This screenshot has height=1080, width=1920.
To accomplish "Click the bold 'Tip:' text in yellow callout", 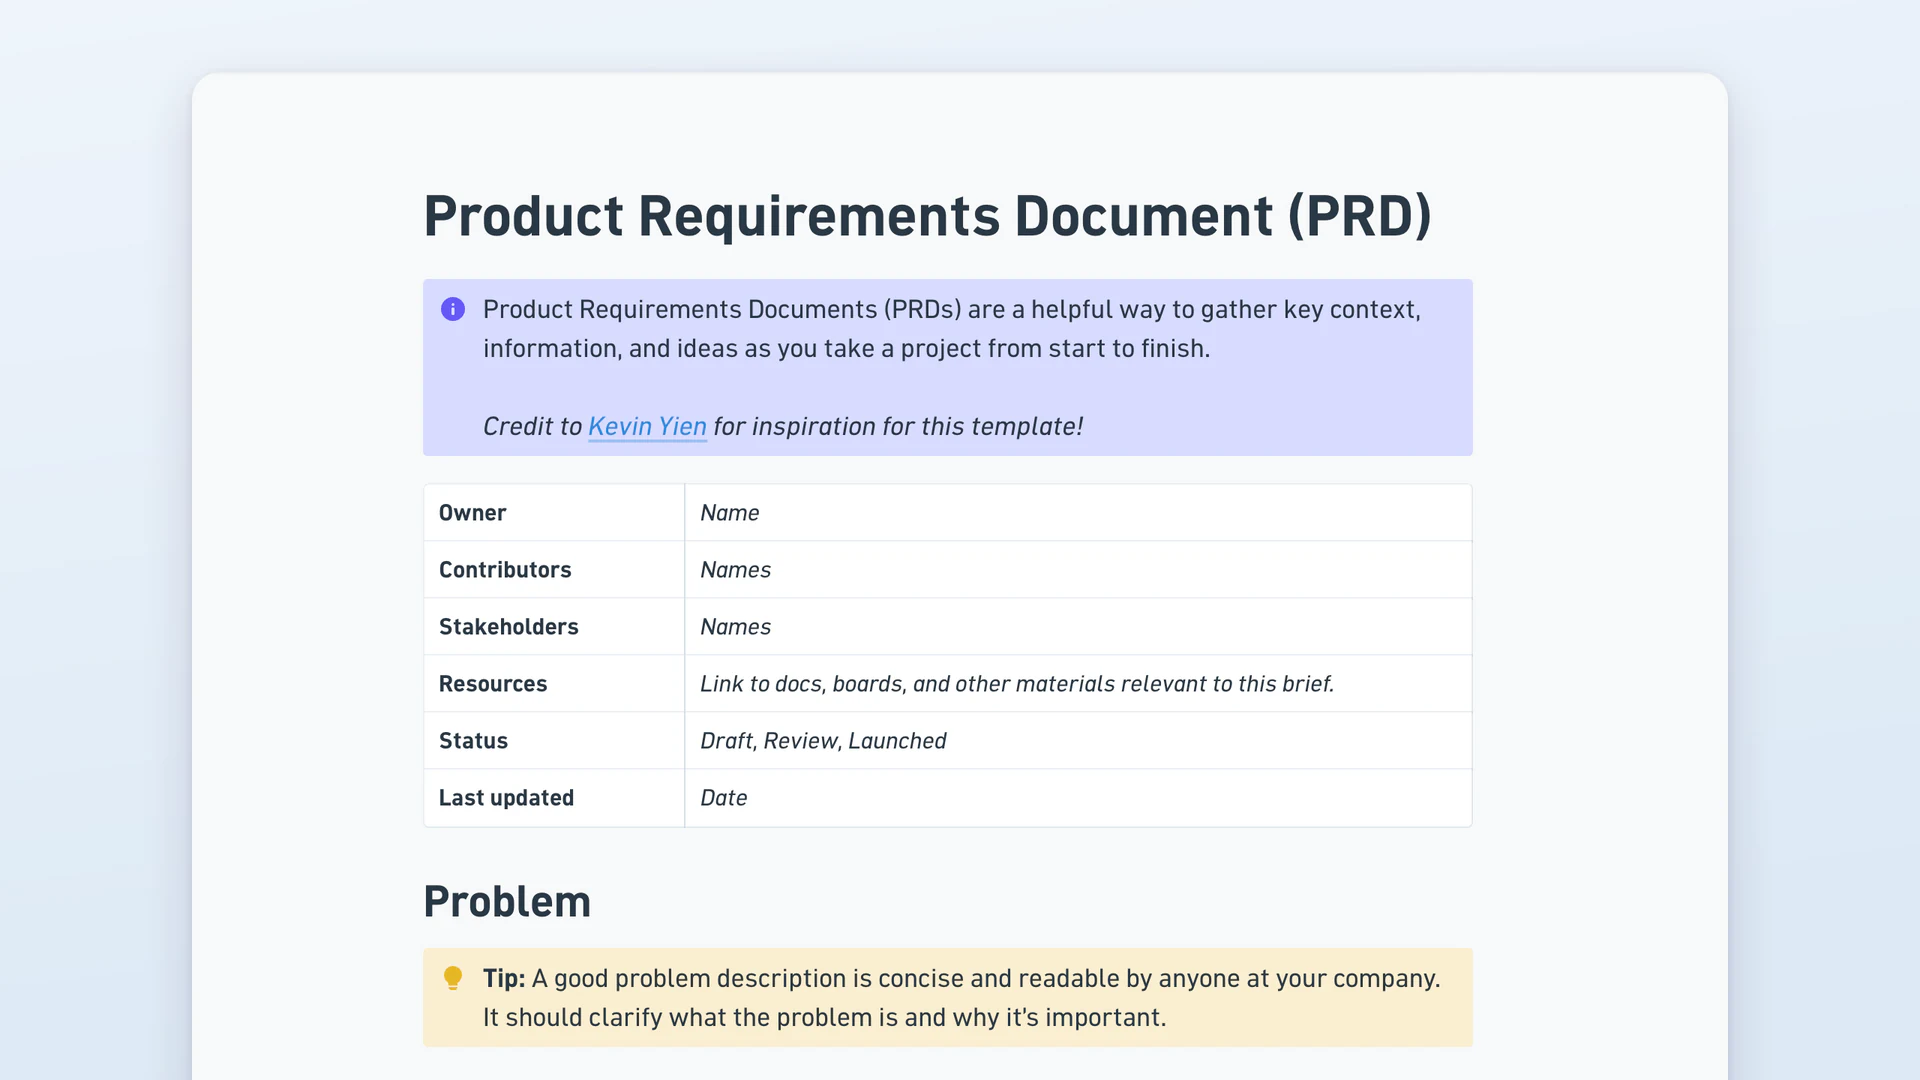I will point(504,978).
